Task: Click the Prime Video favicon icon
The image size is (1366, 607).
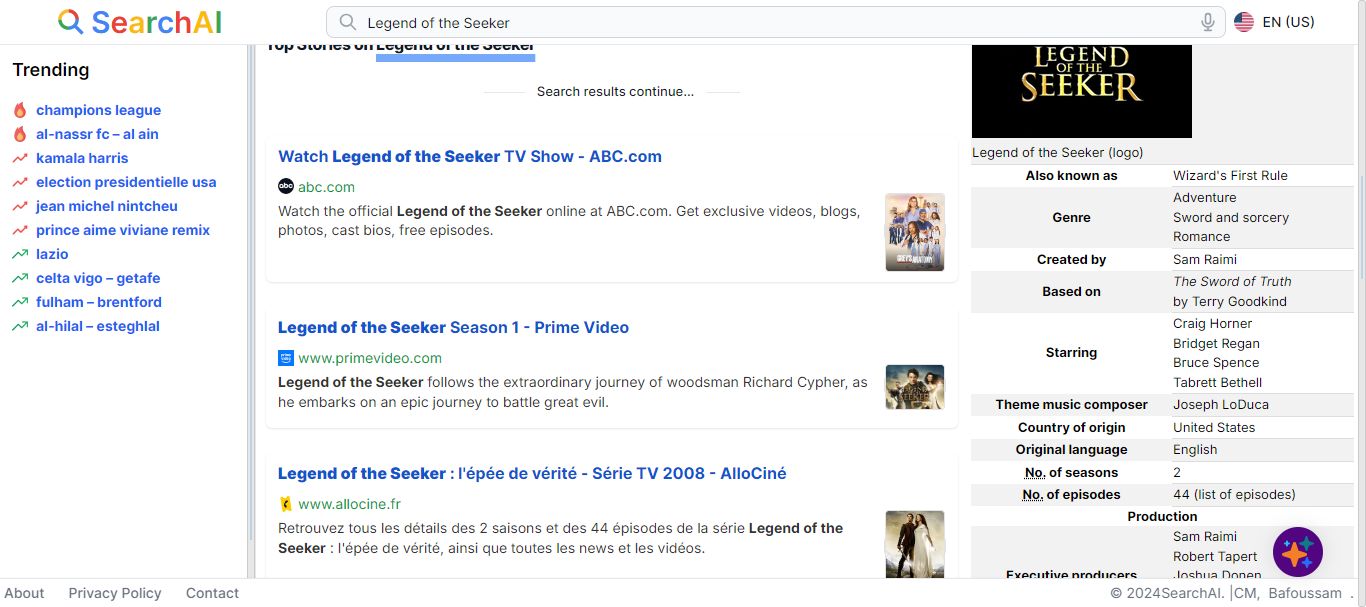Action: (x=286, y=357)
